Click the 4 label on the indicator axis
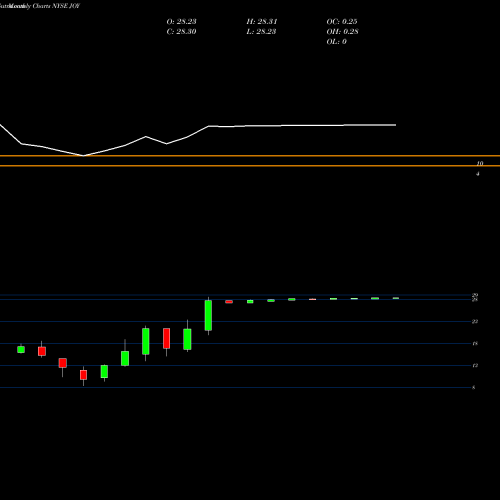The image size is (500, 500). (478, 174)
